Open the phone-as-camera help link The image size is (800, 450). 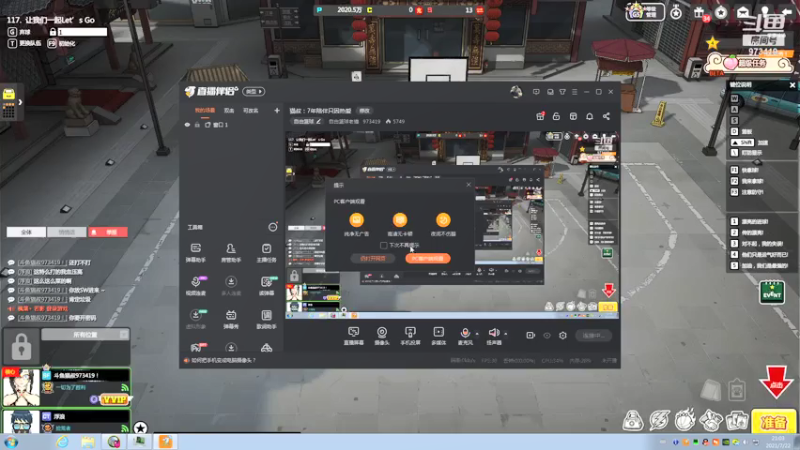coord(223,360)
